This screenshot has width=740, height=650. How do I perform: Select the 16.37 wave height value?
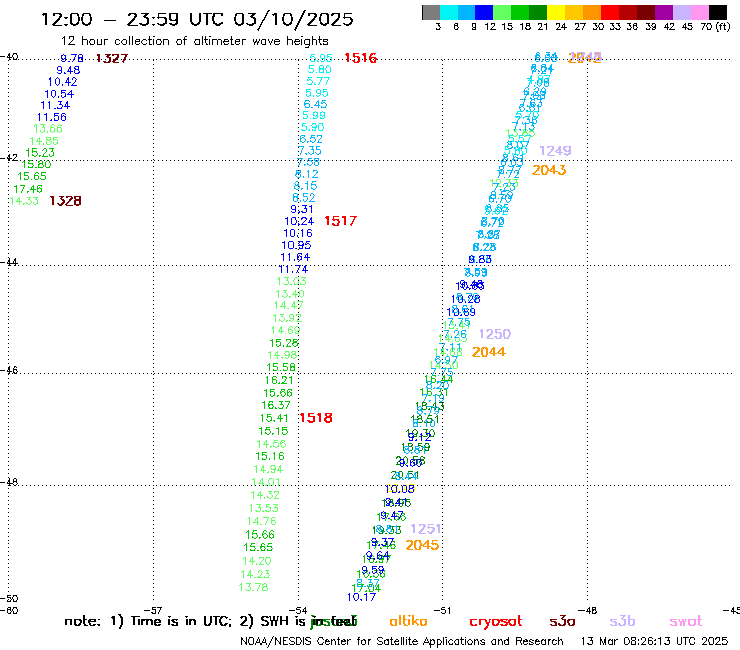click(x=276, y=405)
